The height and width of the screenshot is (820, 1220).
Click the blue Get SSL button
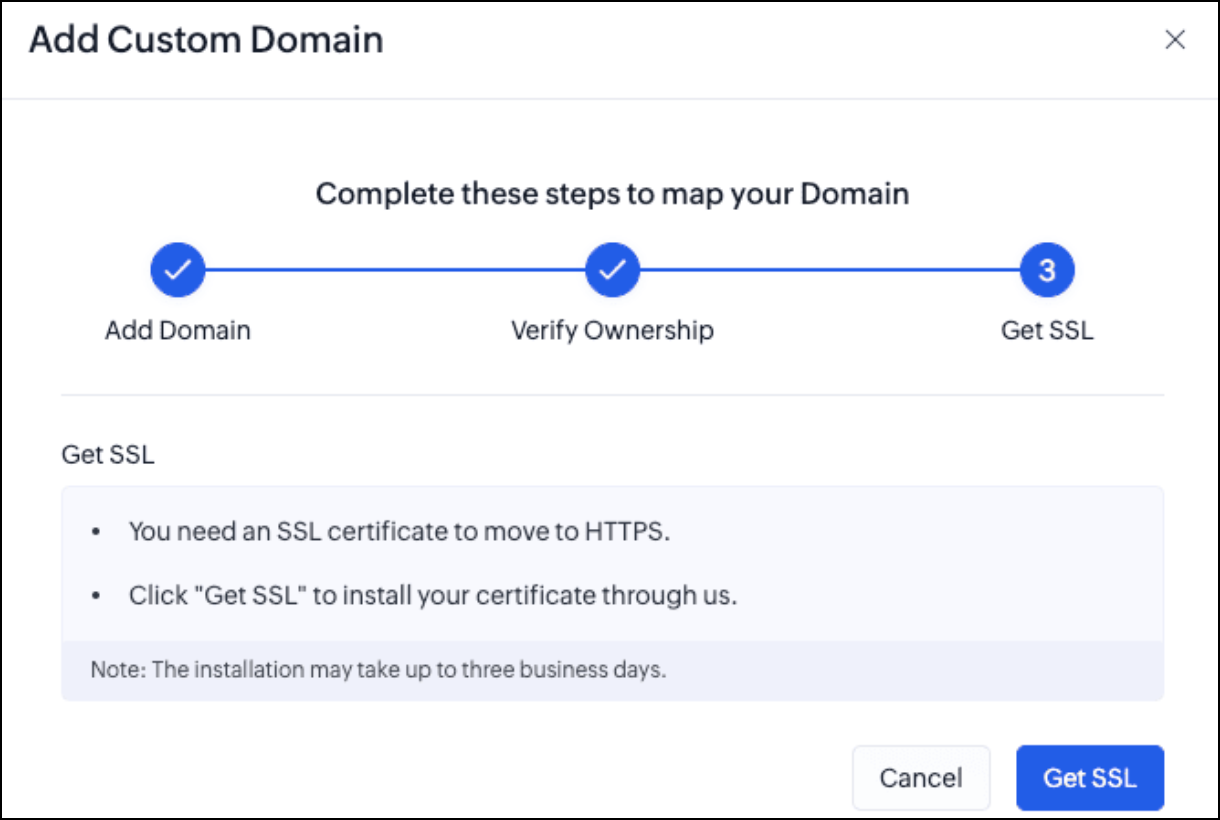(x=1090, y=777)
